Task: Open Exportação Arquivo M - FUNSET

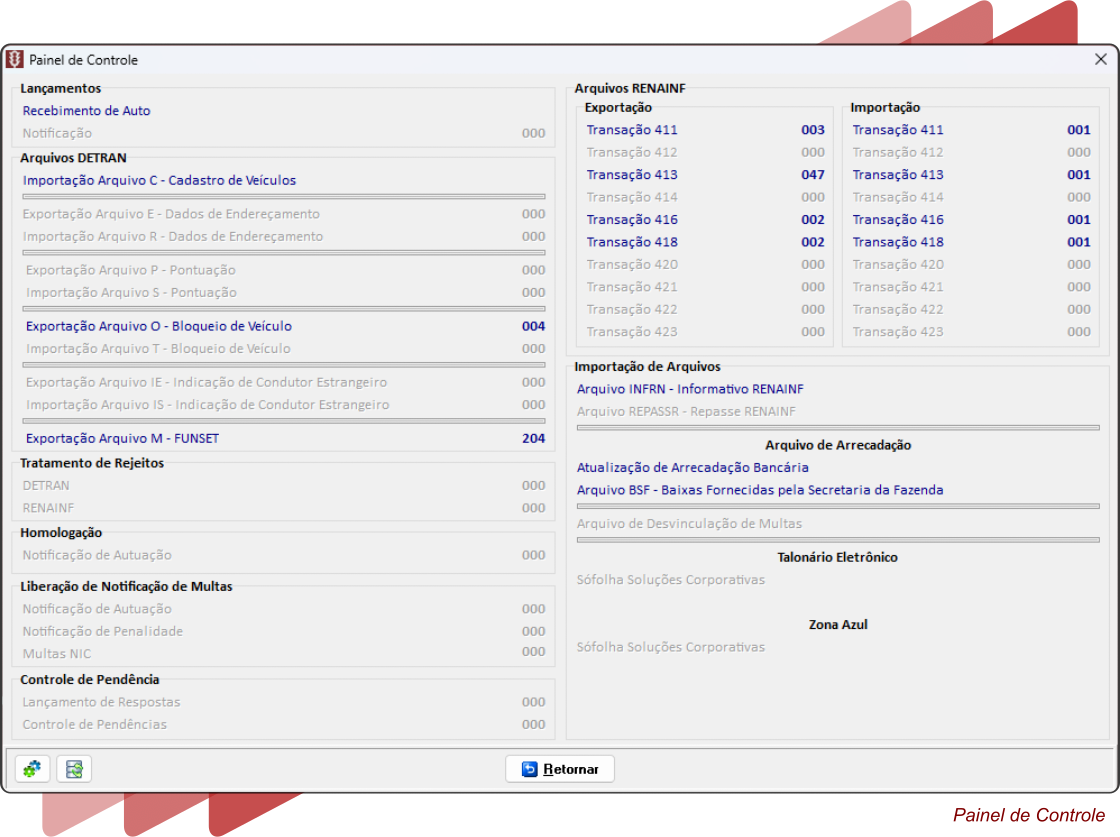Action: 122,438
